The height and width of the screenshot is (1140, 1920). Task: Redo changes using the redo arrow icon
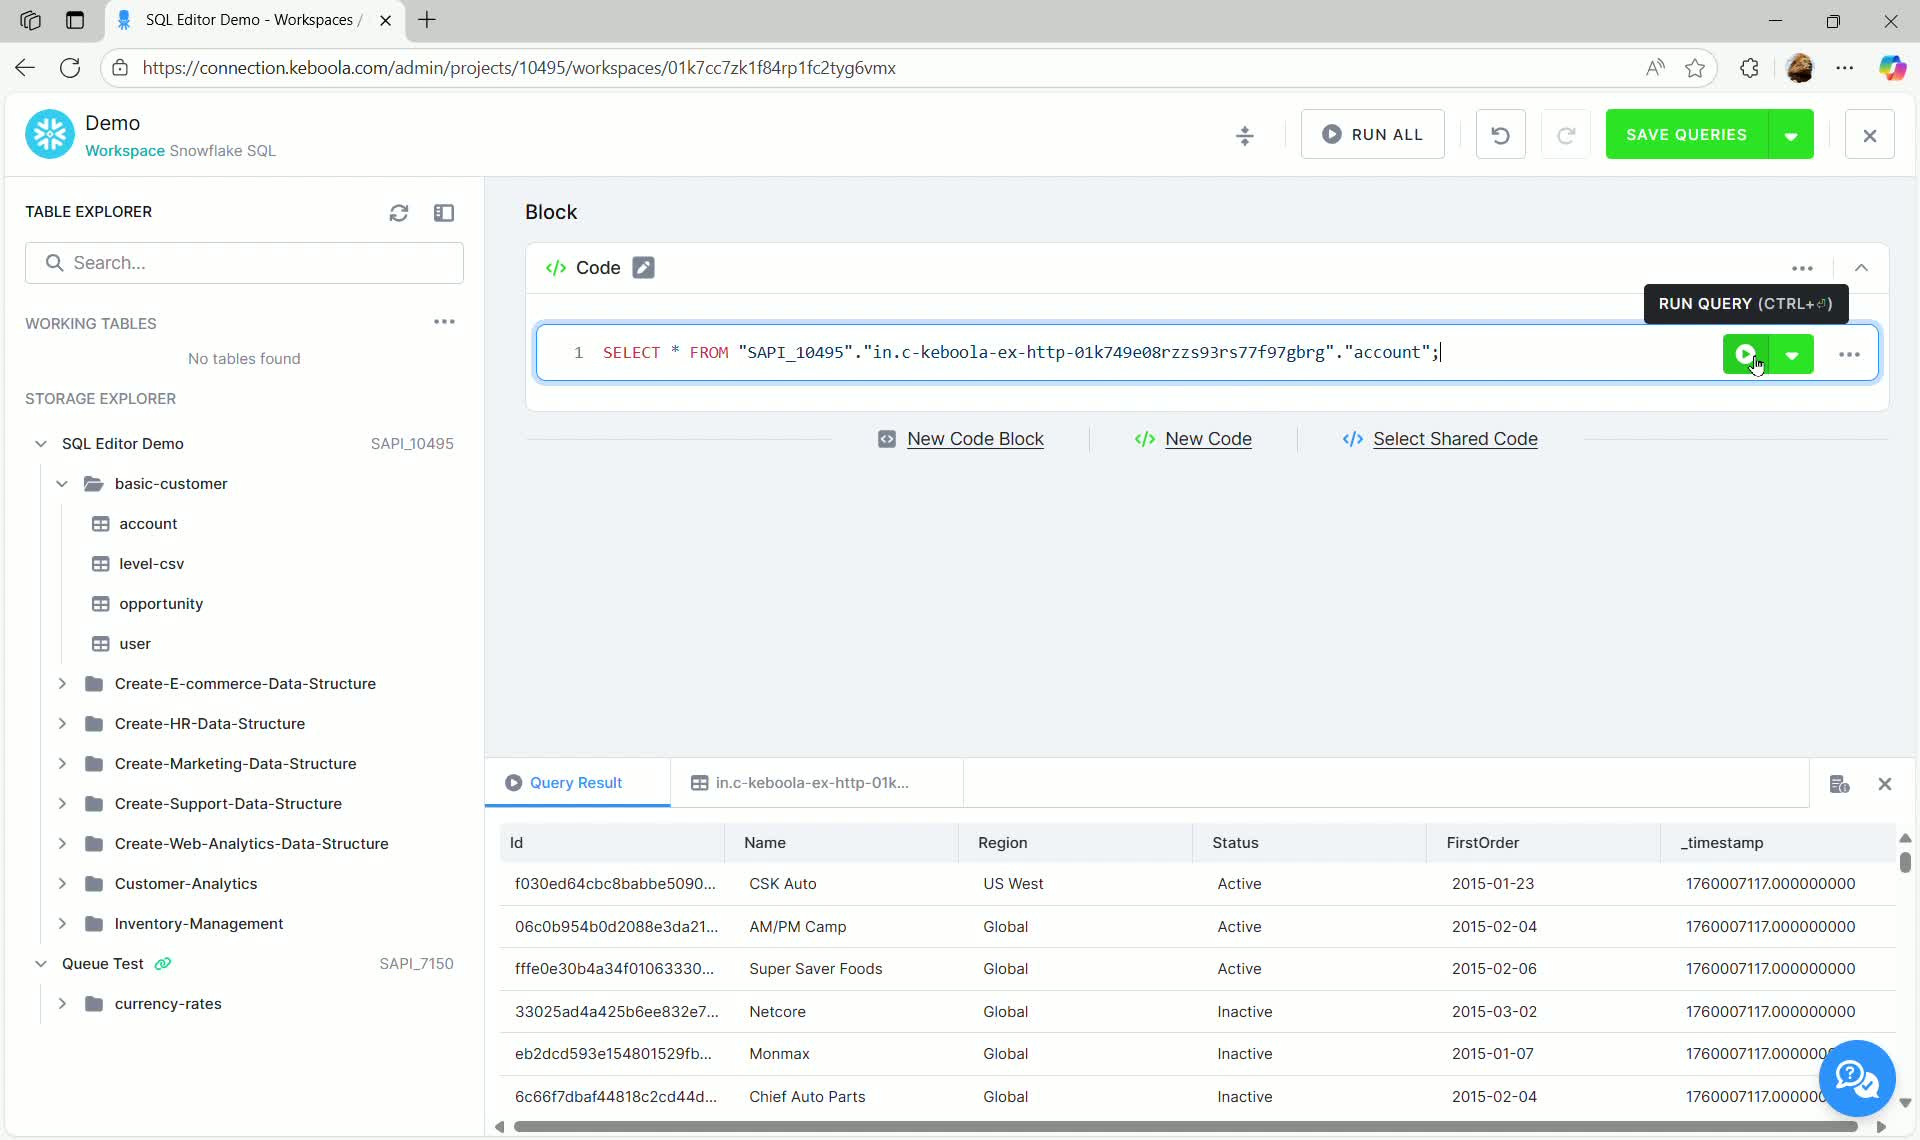1566,134
